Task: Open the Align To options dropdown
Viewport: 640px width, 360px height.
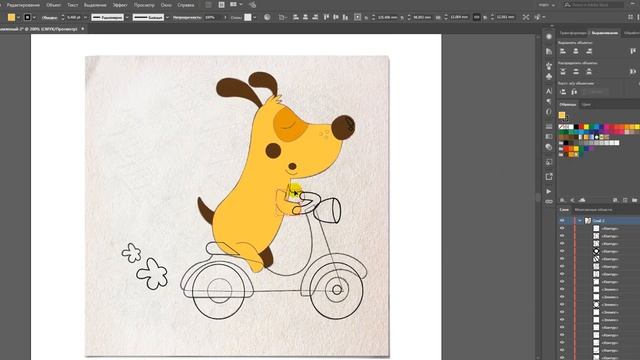Action: click(x=282, y=17)
